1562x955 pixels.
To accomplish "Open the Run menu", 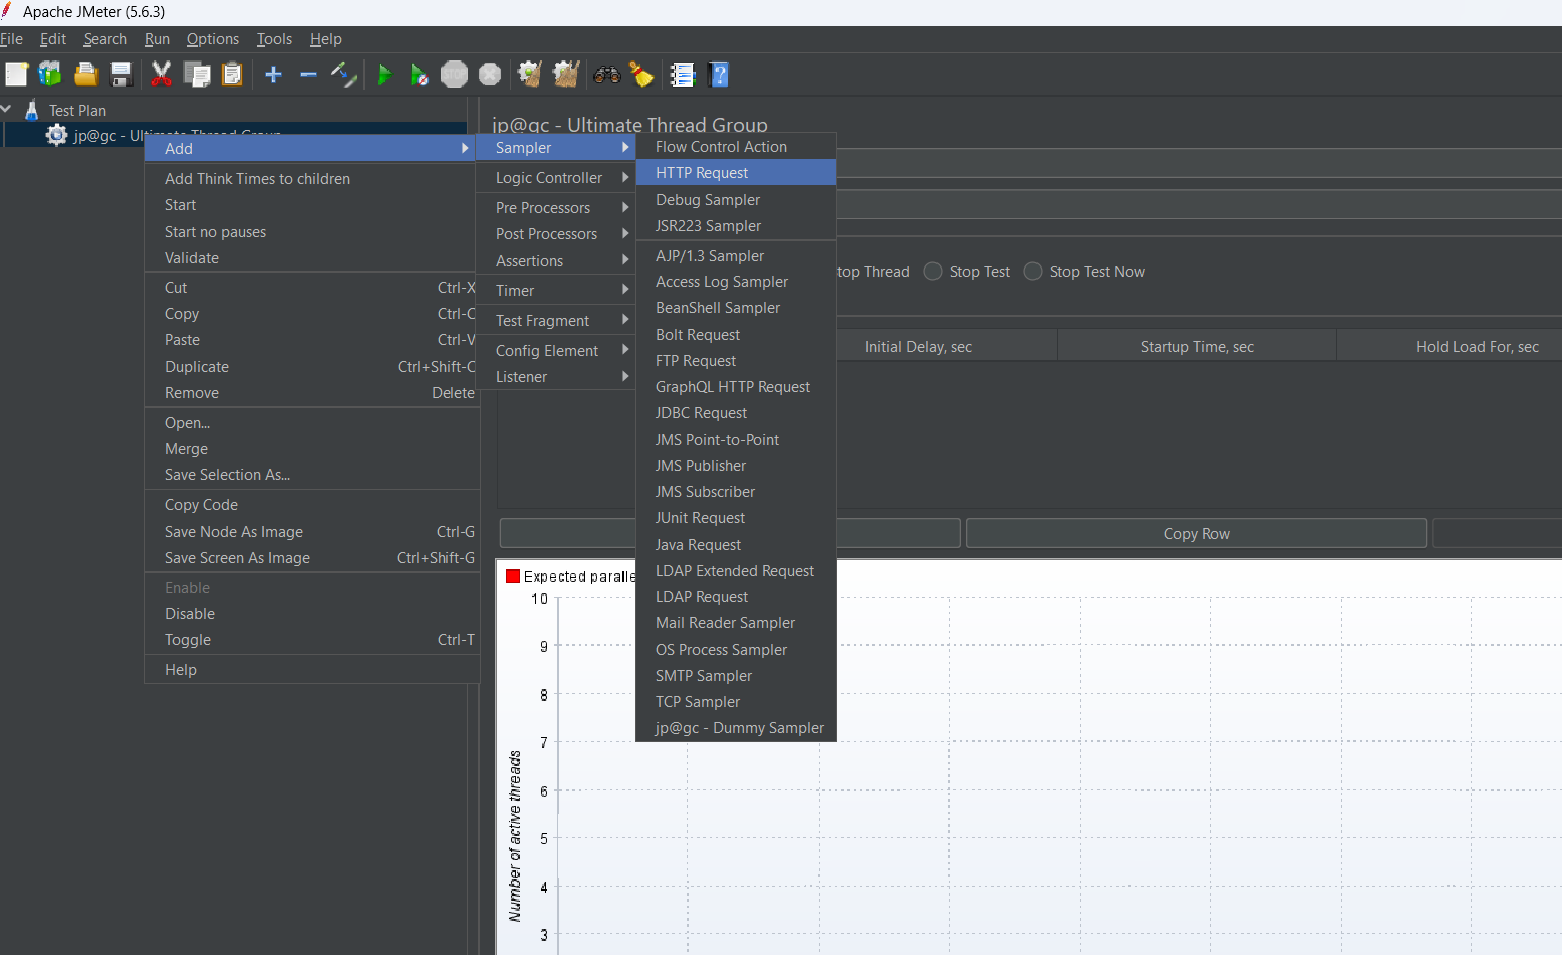I will tap(157, 39).
